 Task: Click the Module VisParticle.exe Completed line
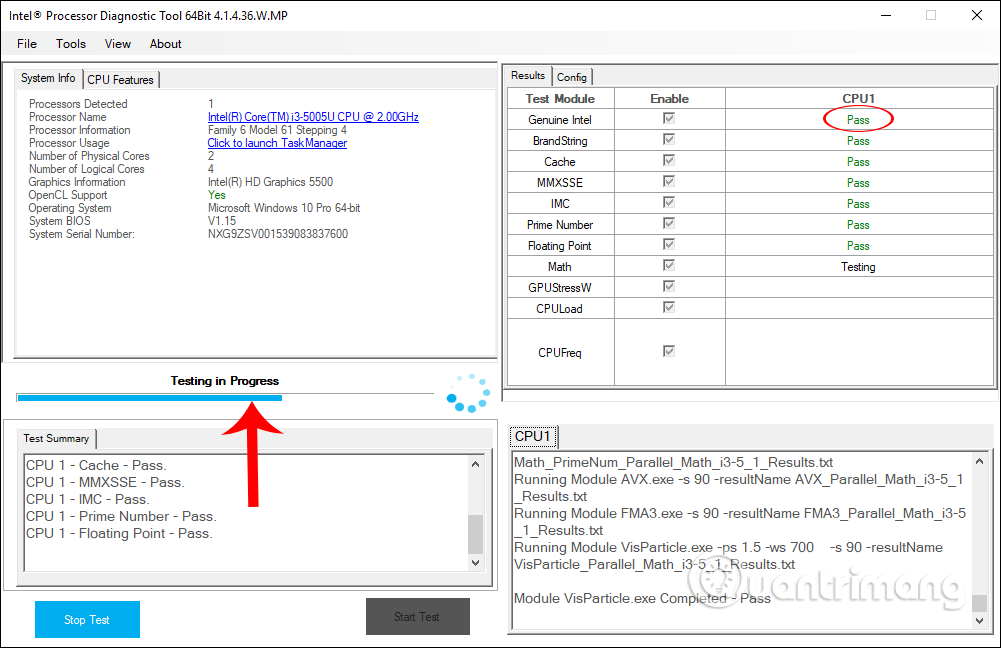click(x=642, y=599)
